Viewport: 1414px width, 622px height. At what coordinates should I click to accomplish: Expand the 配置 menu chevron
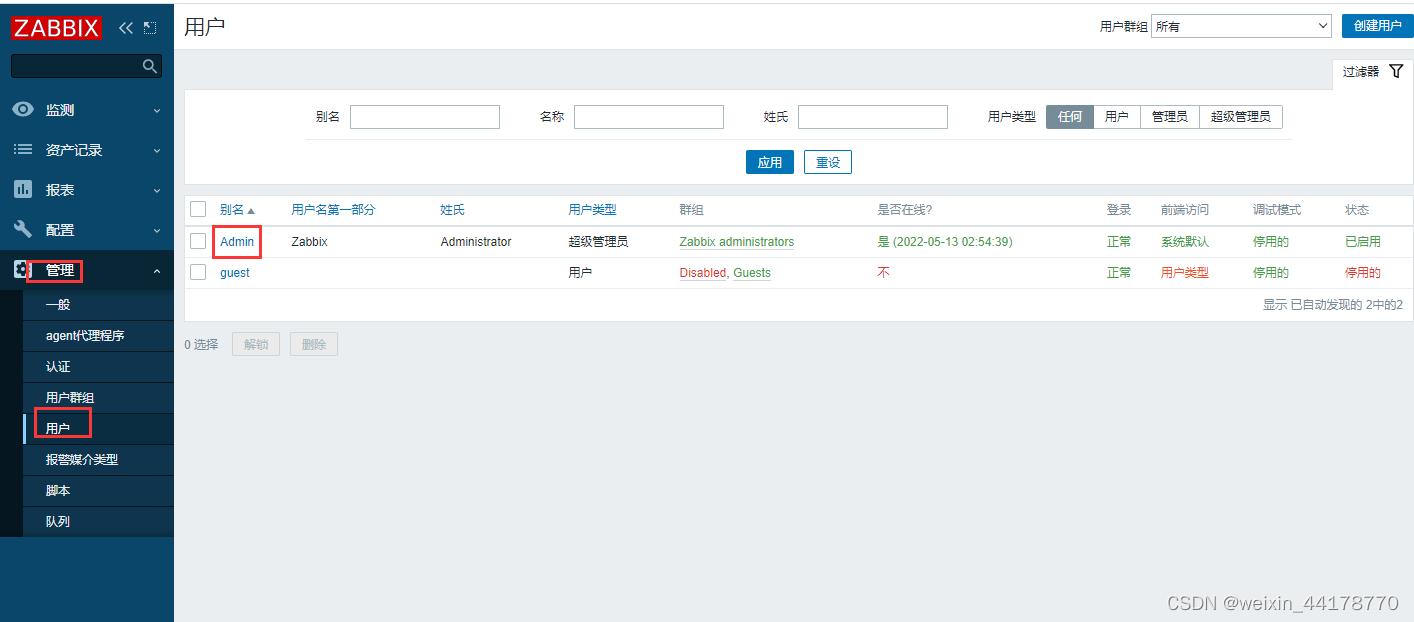(157, 231)
